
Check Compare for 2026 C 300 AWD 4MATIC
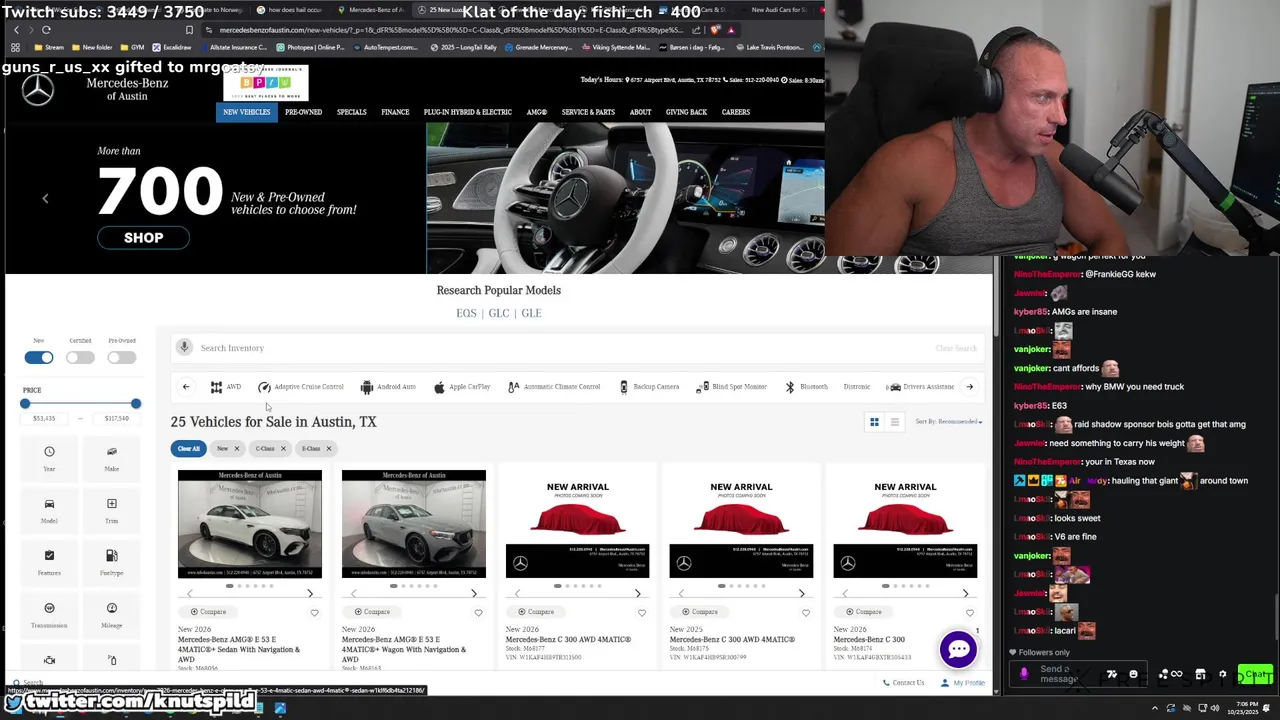point(537,612)
